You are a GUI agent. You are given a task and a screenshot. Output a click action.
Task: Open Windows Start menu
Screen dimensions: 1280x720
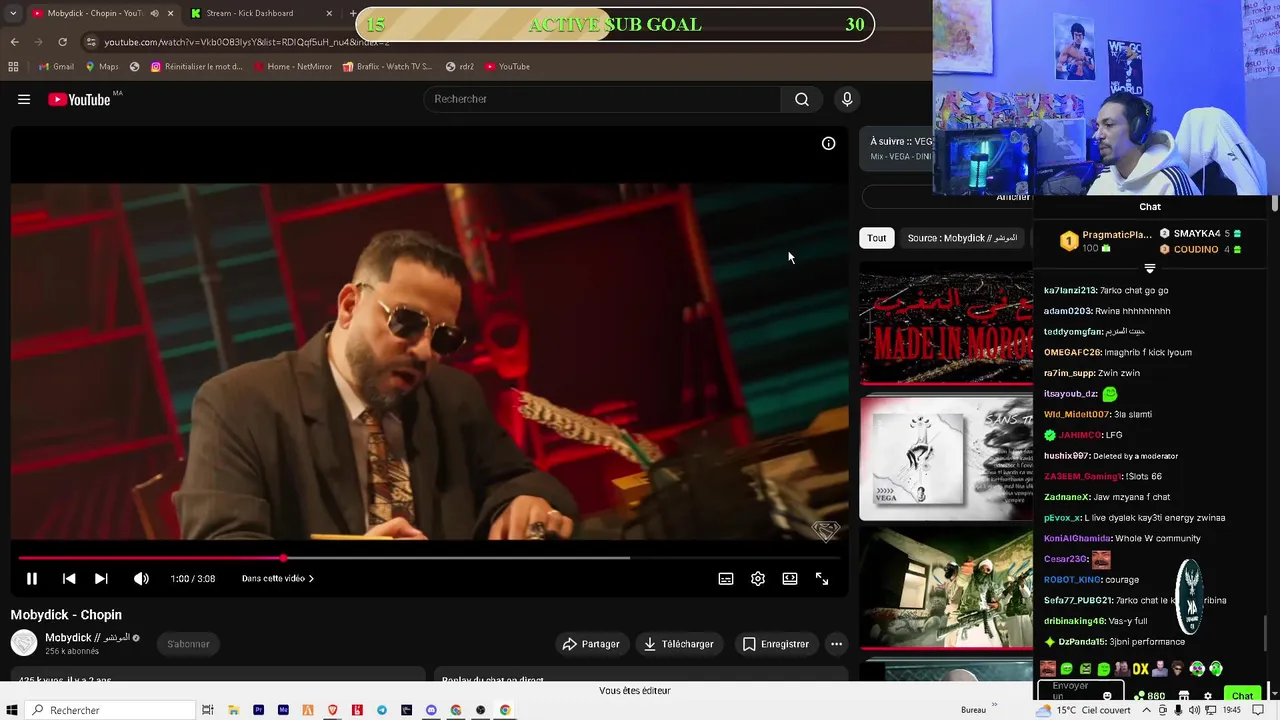[x=12, y=710]
